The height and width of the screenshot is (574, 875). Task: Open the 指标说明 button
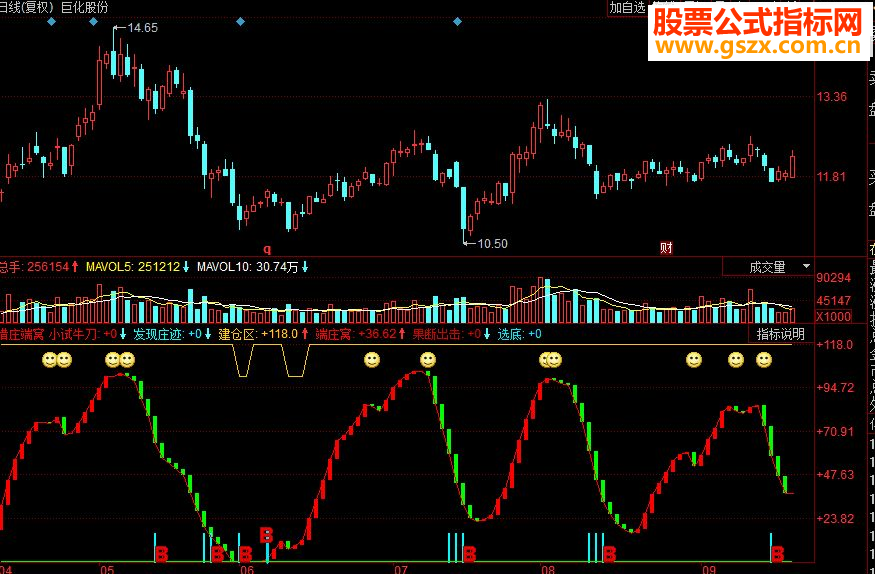[x=781, y=334]
